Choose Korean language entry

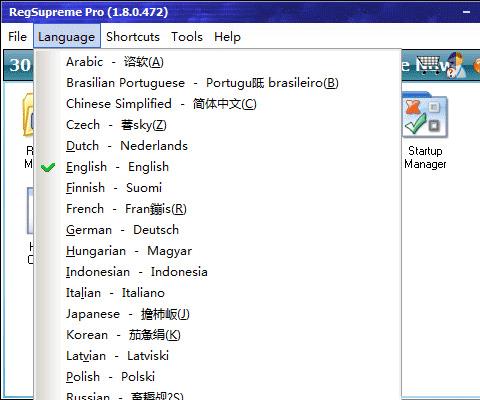pos(218,335)
